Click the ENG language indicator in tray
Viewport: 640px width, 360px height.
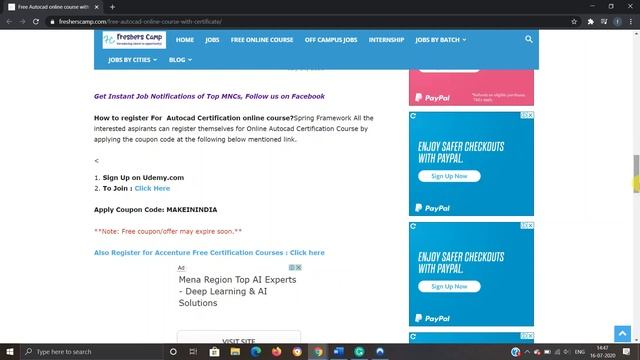[x=580, y=351]
